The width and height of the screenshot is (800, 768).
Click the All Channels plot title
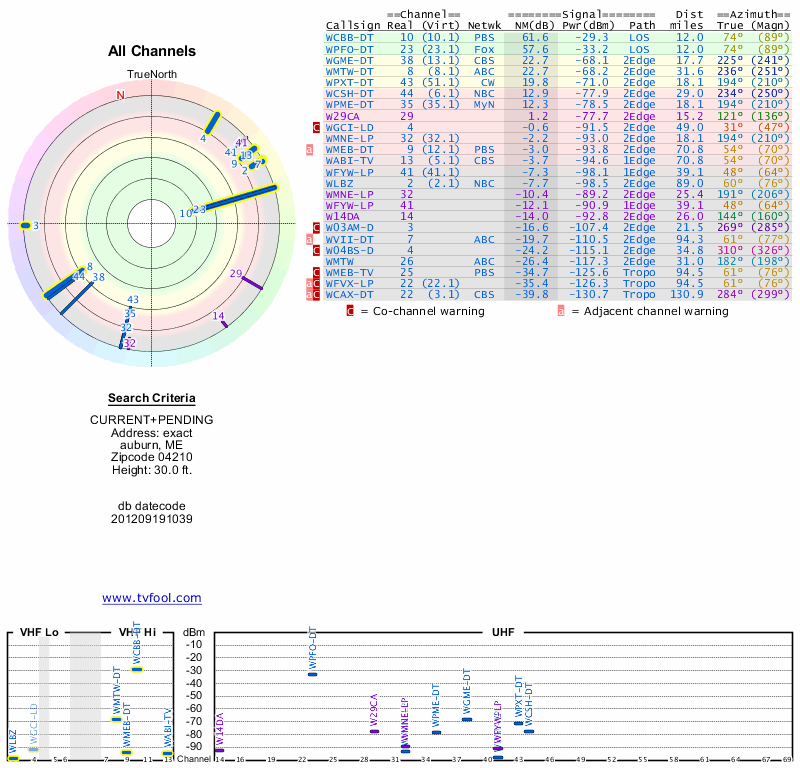point(151,51)
